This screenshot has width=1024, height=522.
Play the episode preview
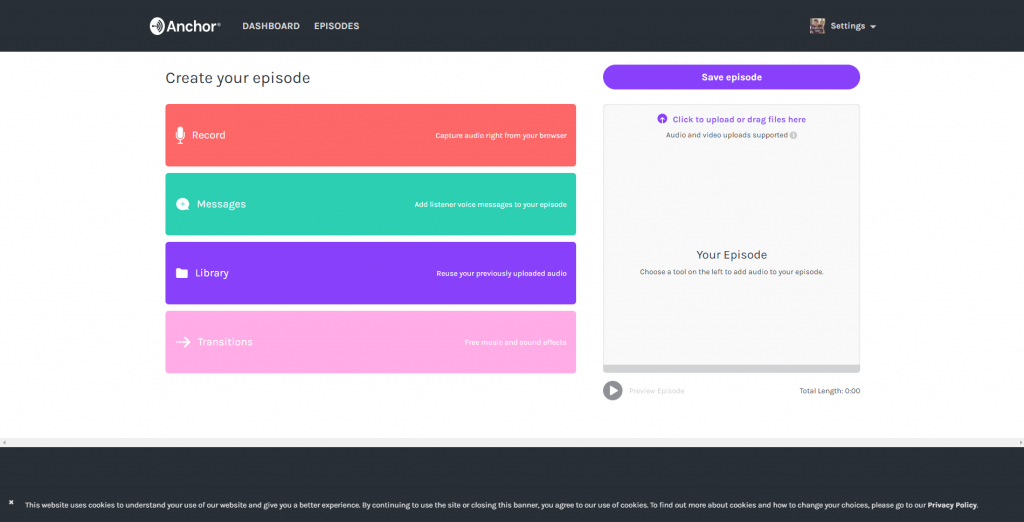[x=613, y=391]
